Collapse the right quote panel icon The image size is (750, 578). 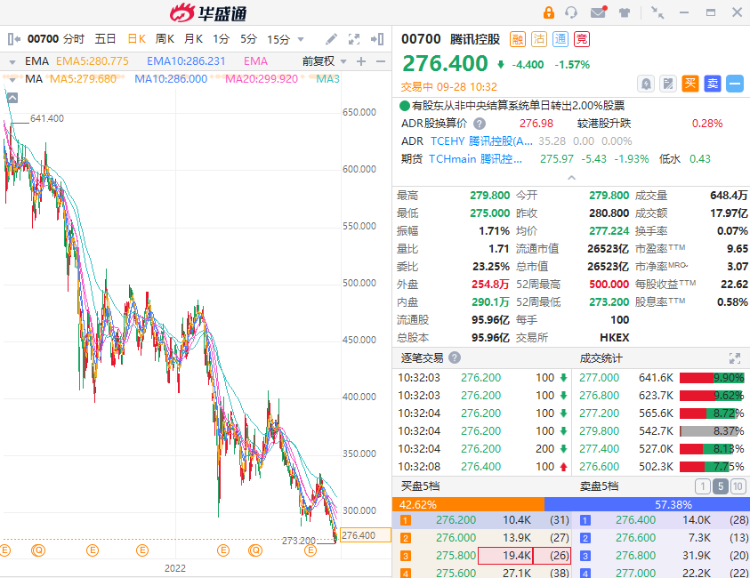pyautogui.click(x=377, y=39)
